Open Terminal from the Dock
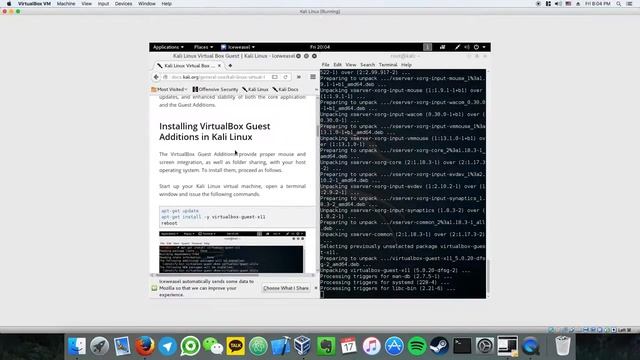640x360 pixels. [462, 346]
